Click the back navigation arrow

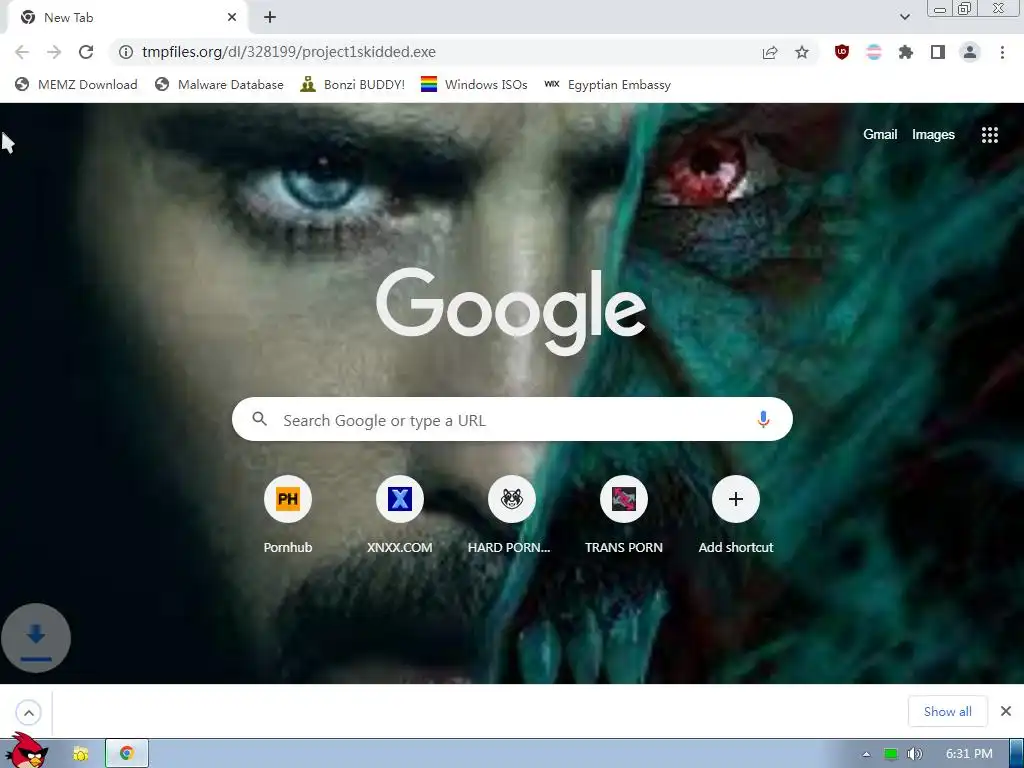[x=22, y=52]
